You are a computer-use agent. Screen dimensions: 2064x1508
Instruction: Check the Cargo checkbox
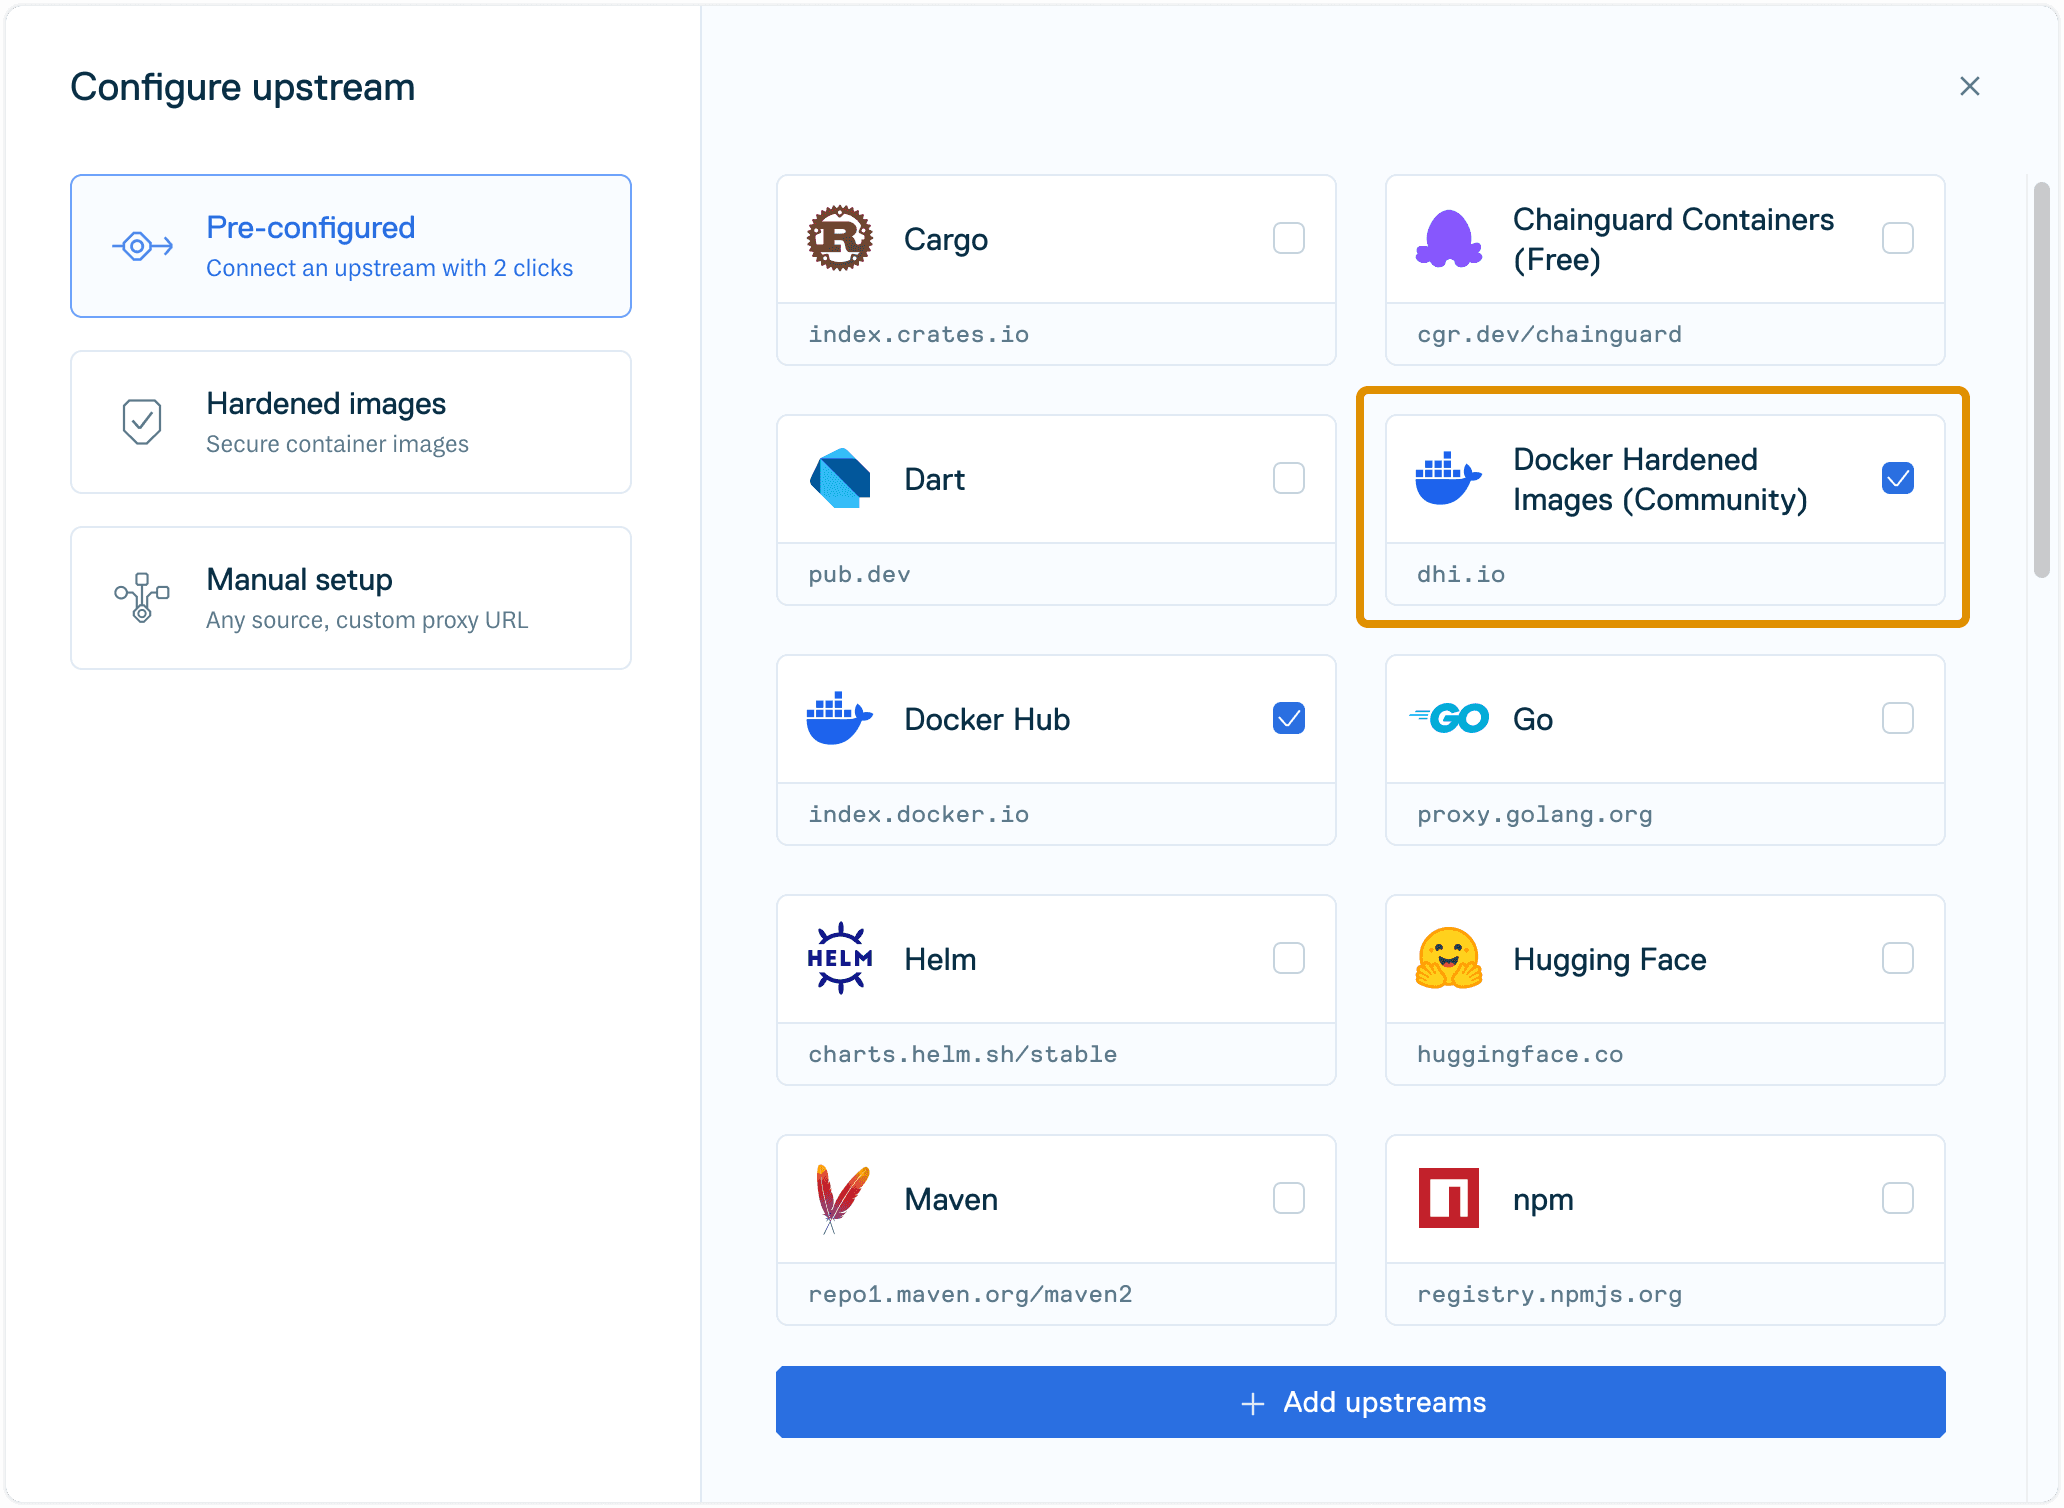(1288, 238)
